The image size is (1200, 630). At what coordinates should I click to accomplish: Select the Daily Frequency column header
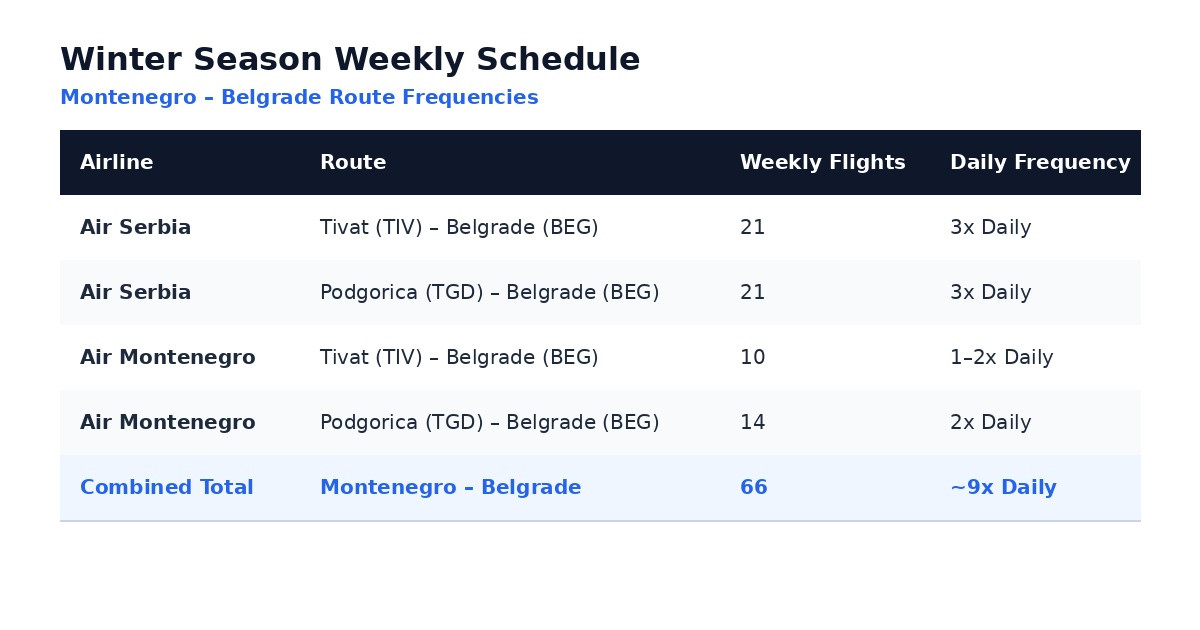(1040, 163)
